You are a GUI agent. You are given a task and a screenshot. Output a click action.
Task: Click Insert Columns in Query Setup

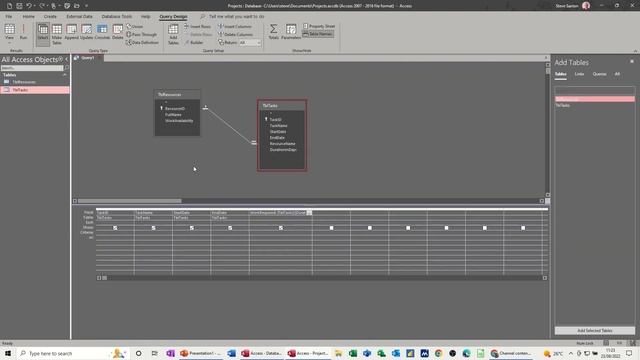point(235,26)
